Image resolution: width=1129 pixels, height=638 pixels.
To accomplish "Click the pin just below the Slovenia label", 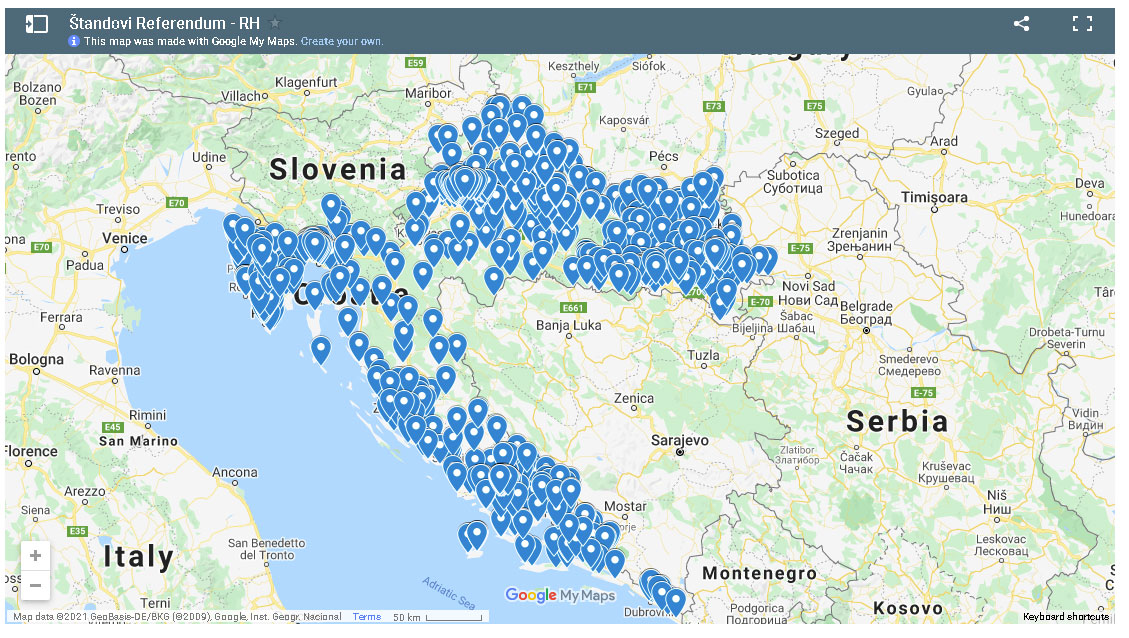I will 331,206.
